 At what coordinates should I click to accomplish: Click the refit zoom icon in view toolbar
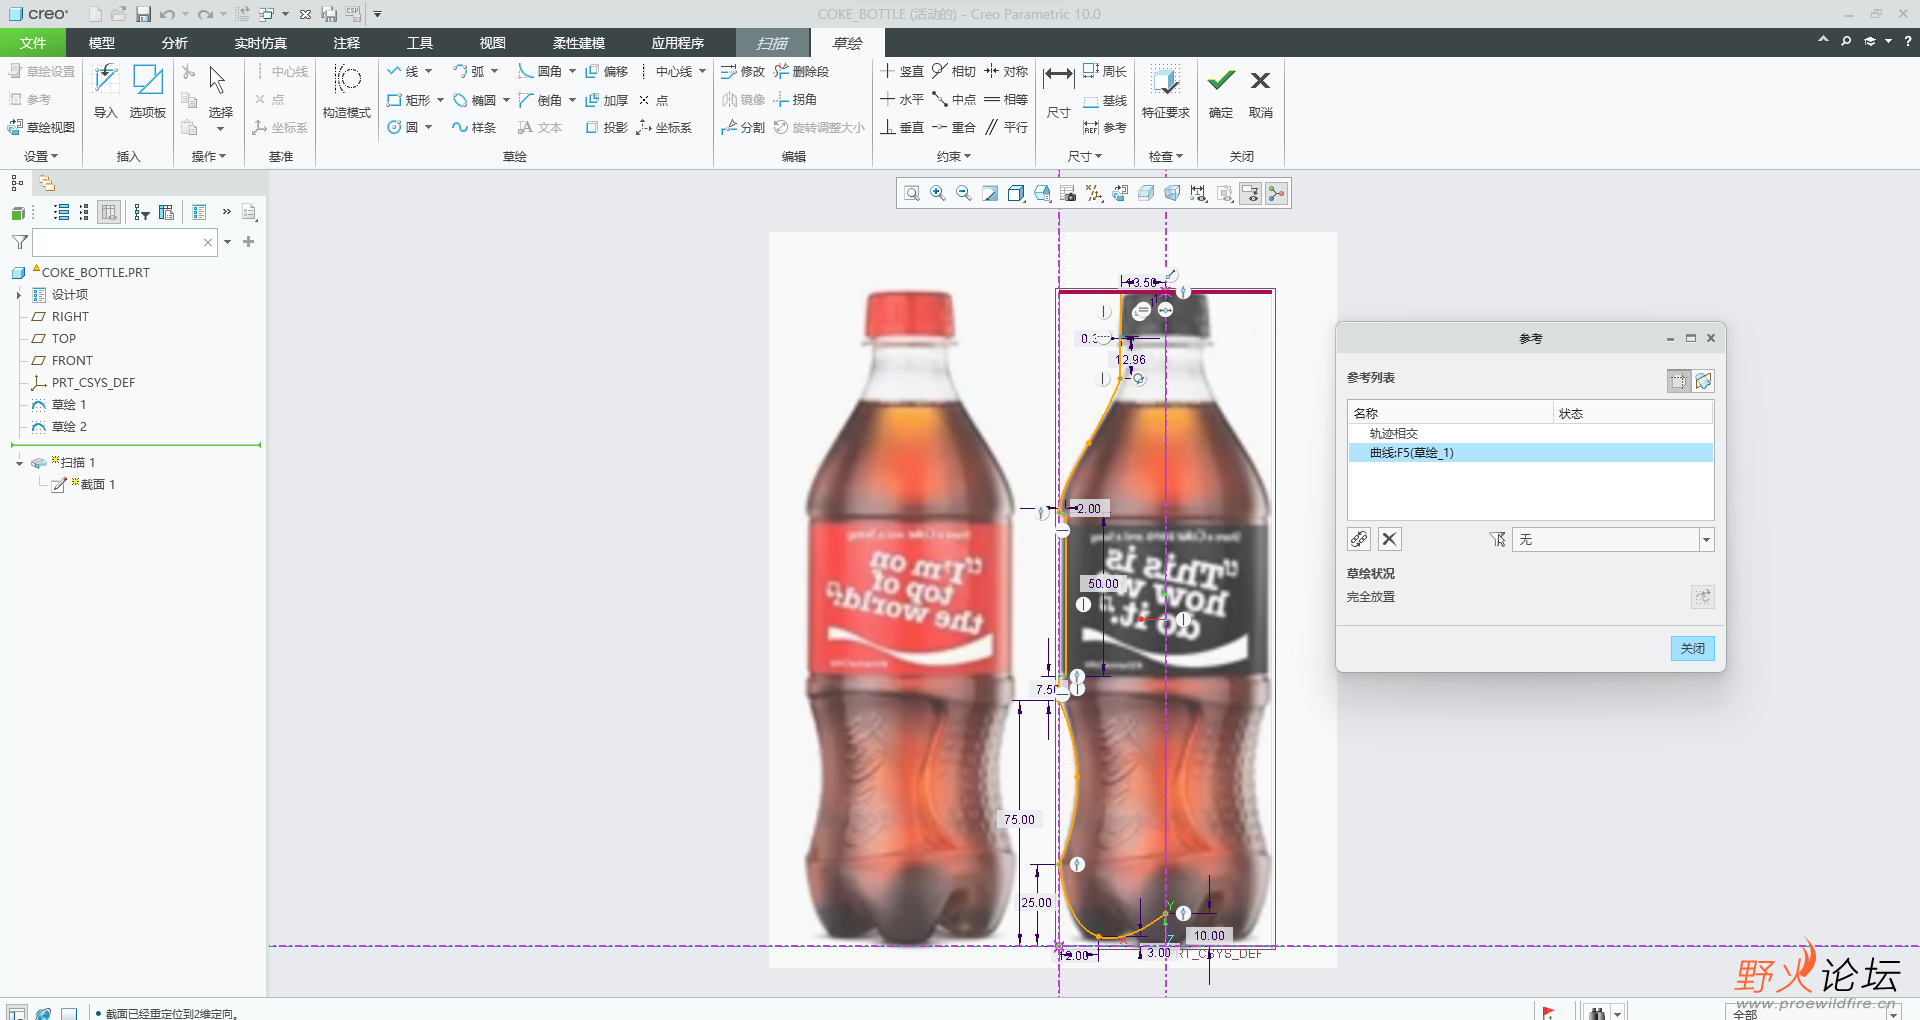pos(912,194)
